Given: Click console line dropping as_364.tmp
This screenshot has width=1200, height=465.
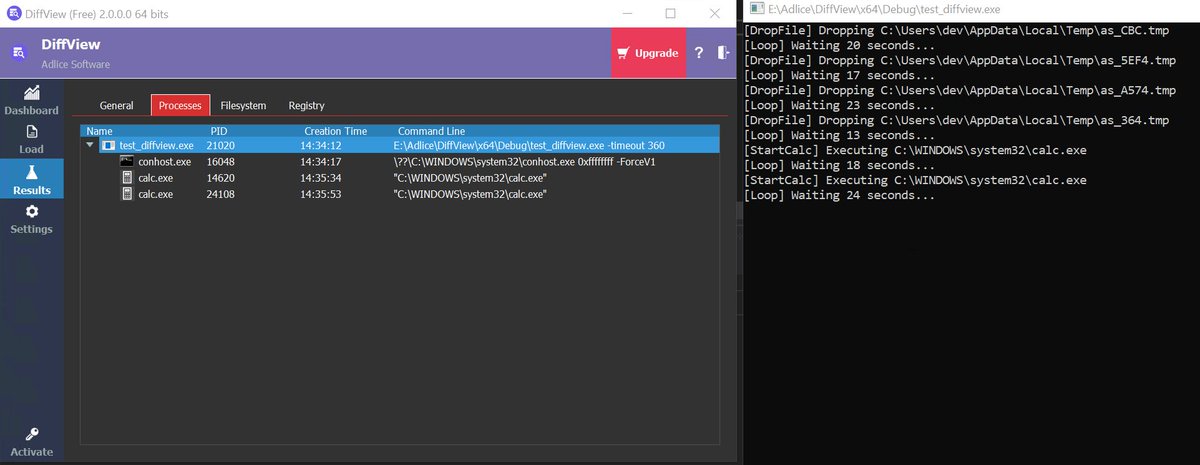Looking at the screenshot, I should coord(956,121).
